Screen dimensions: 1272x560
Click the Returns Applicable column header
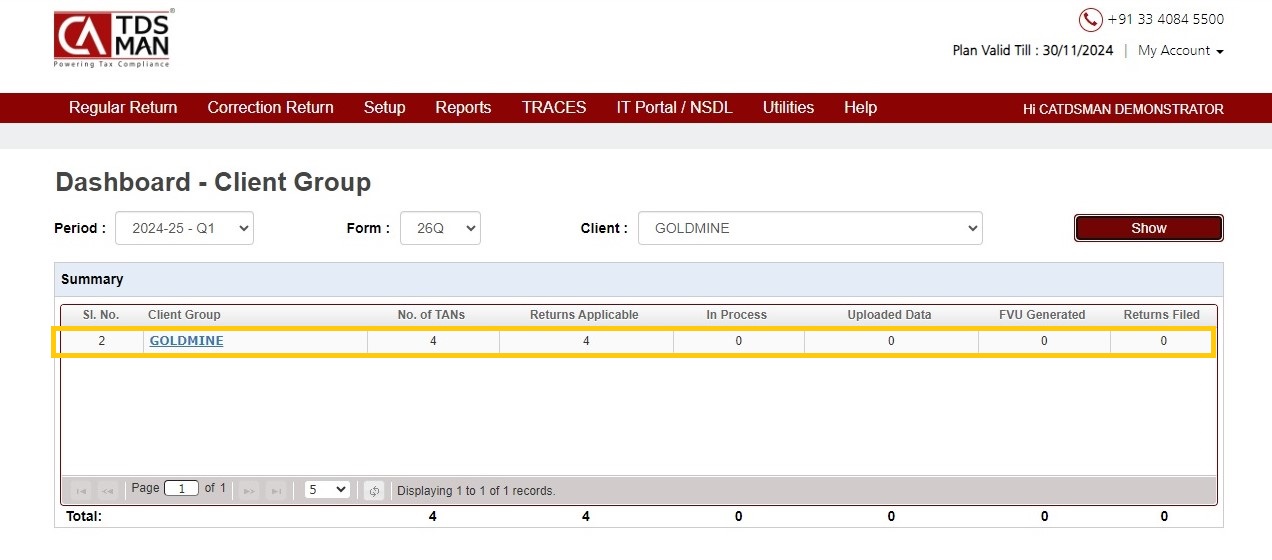point(584,314)
